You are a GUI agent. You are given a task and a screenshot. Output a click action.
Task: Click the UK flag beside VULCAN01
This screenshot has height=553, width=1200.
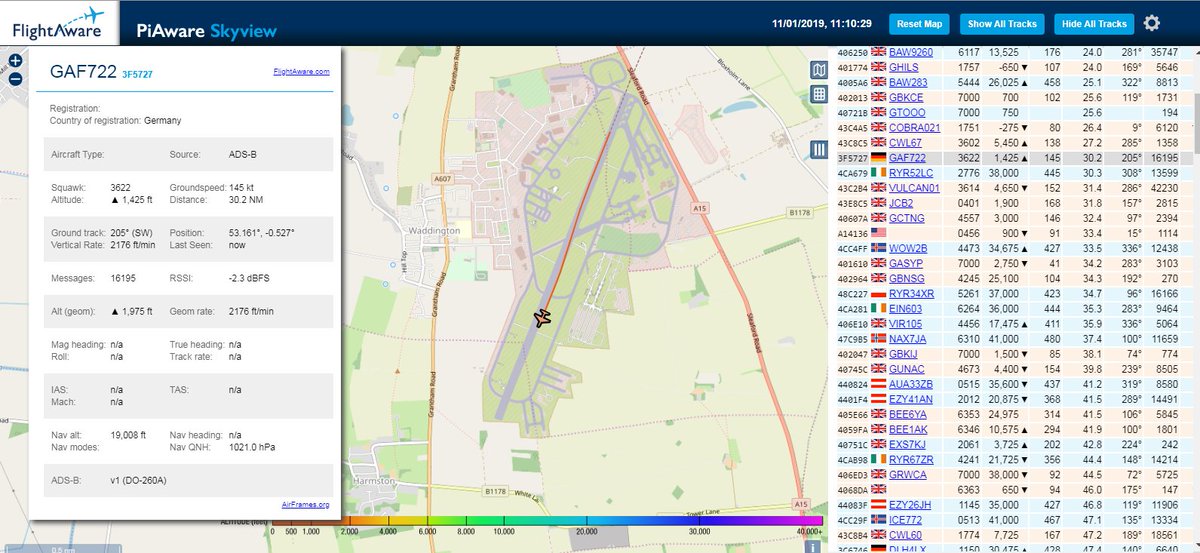(x=879, y=187)
